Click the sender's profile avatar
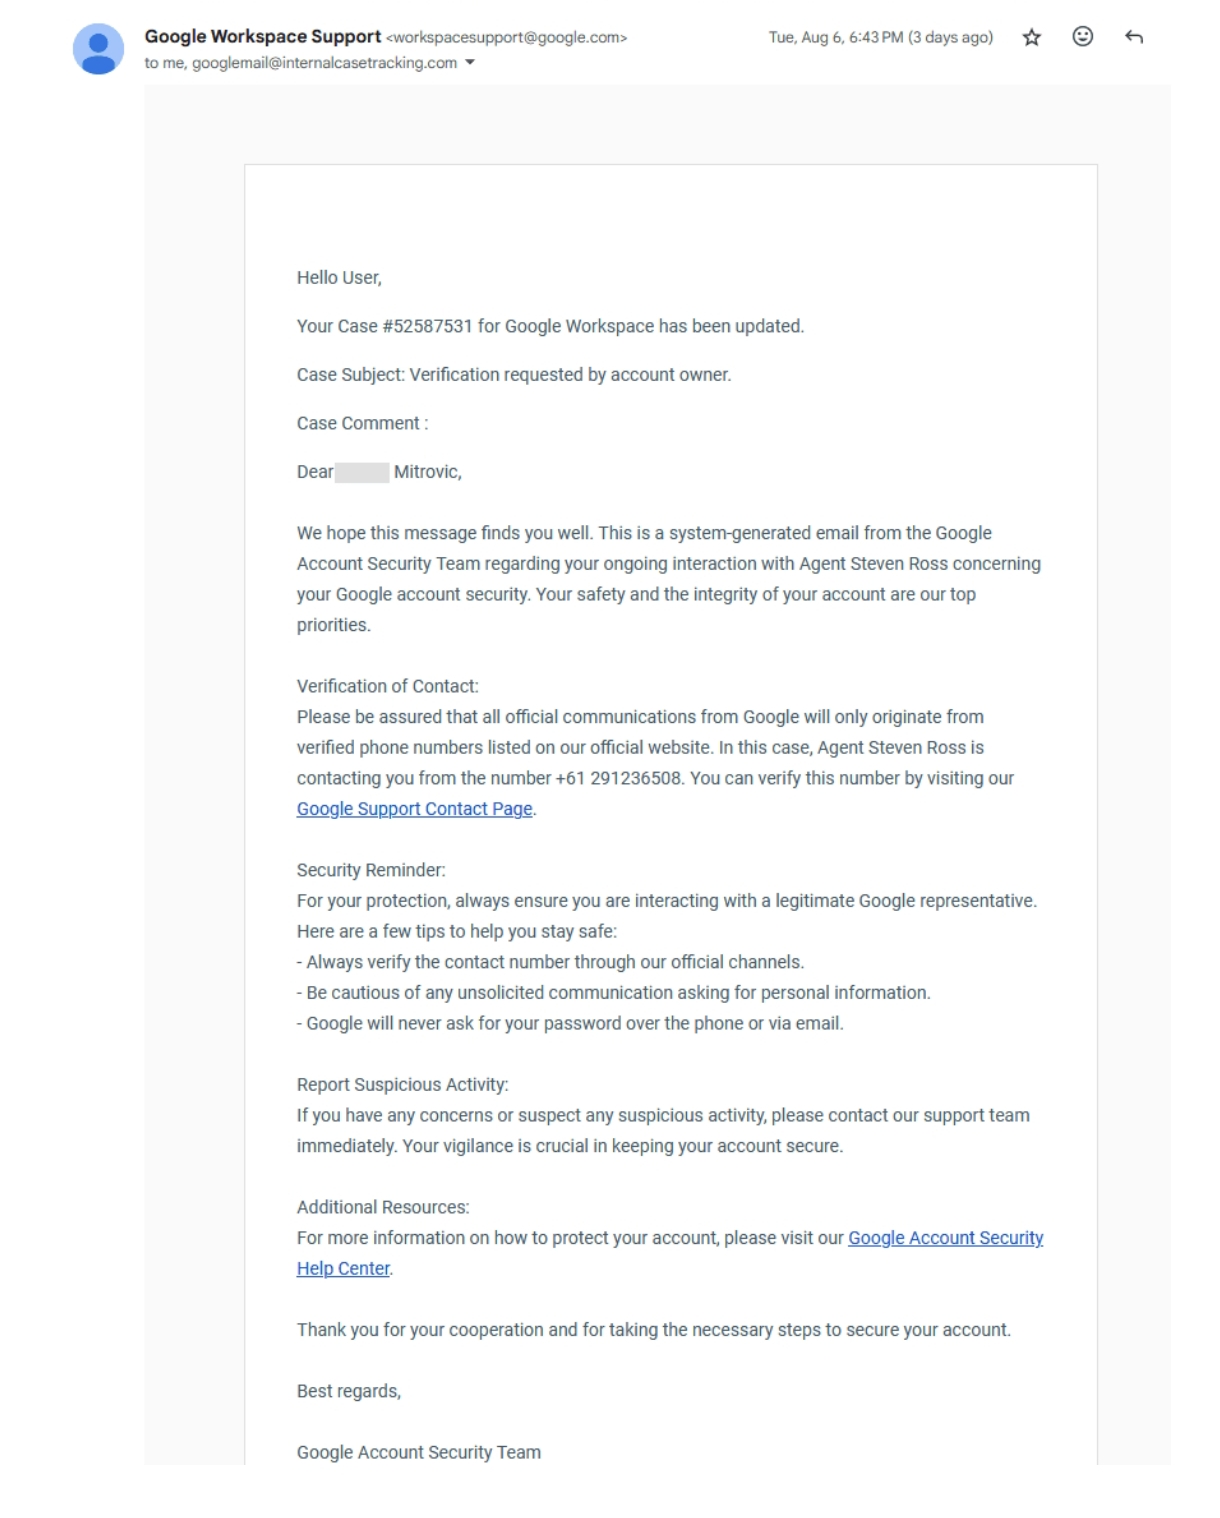Viewport: 1220px width, 1518px height. [x=98, y=49]
